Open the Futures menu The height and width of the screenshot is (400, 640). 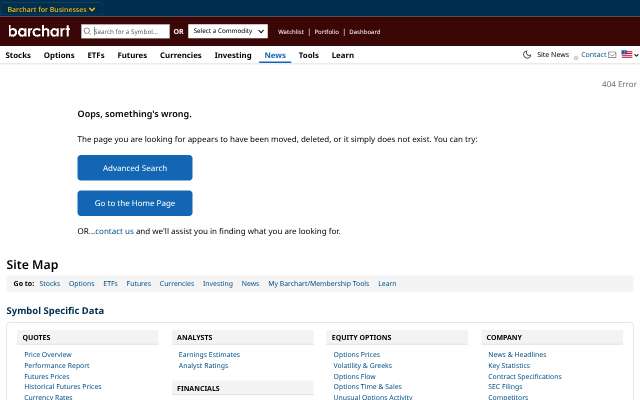[132, 55]
